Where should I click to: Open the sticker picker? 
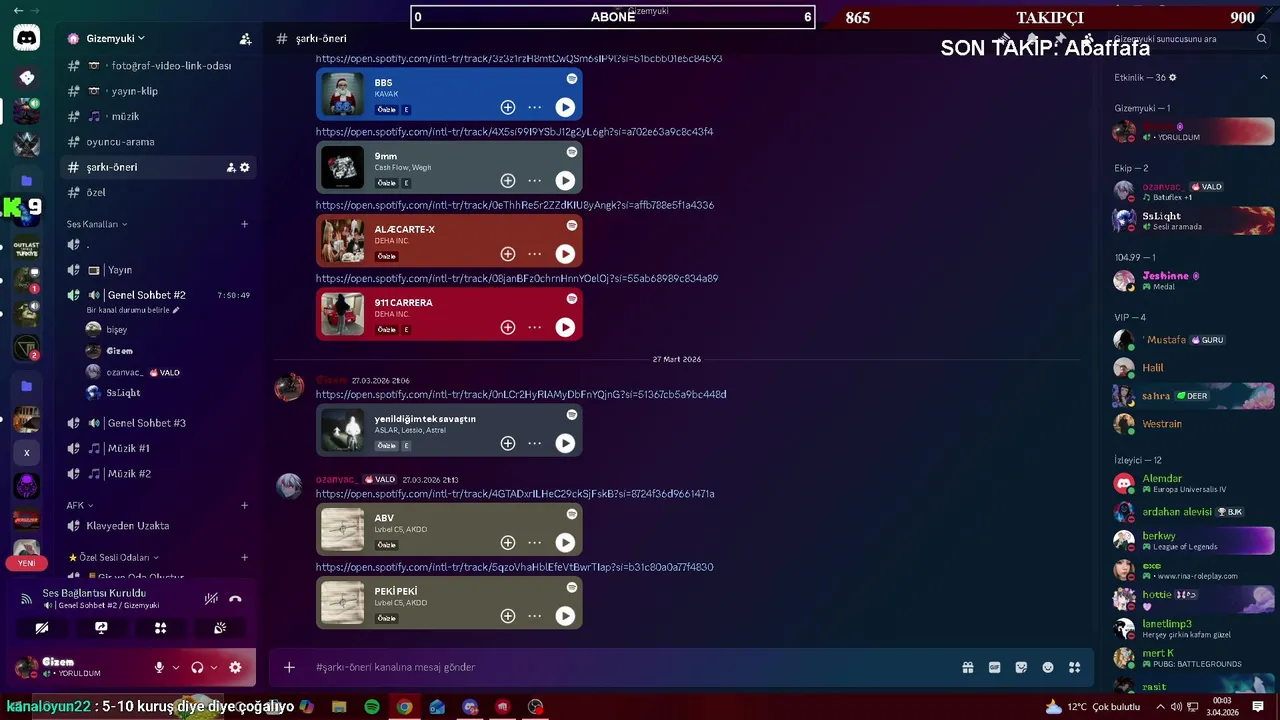1021,667
